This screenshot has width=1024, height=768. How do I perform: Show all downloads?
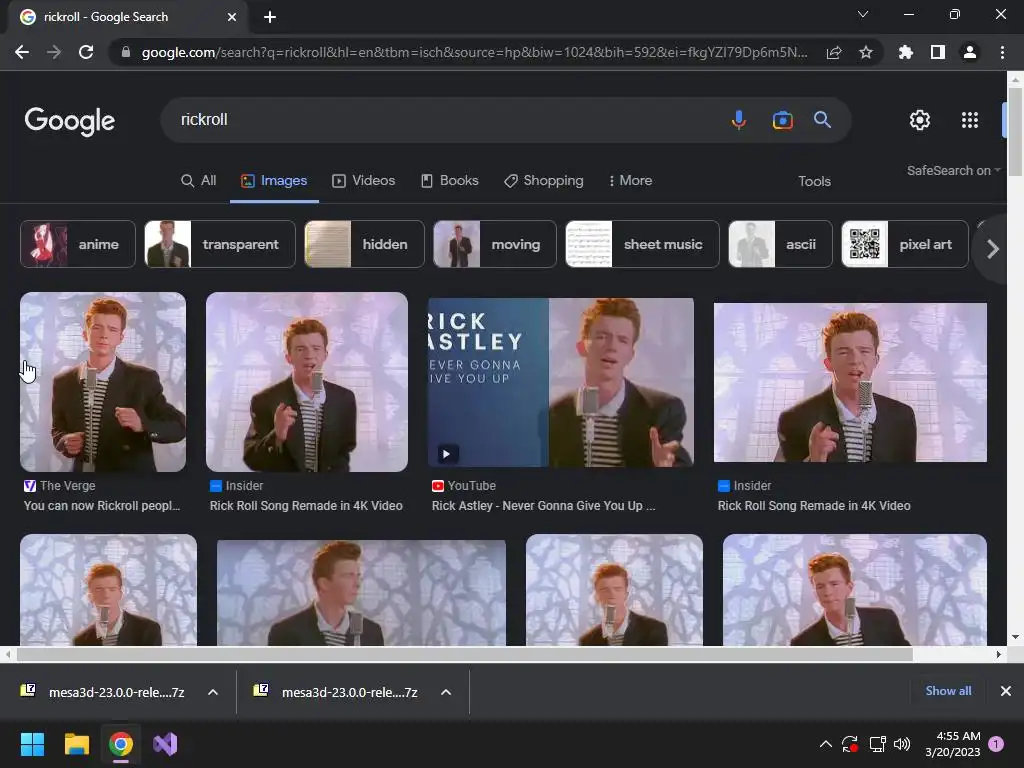tap(948, 691)
